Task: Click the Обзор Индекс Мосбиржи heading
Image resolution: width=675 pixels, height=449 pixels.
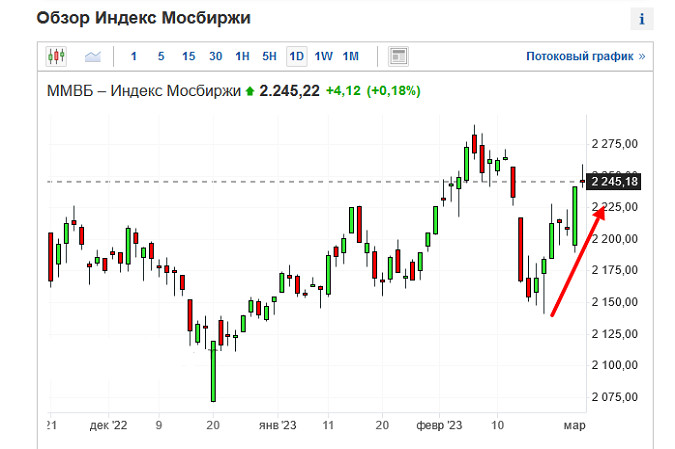Action: pyautogui.click(x=143, y=19)
